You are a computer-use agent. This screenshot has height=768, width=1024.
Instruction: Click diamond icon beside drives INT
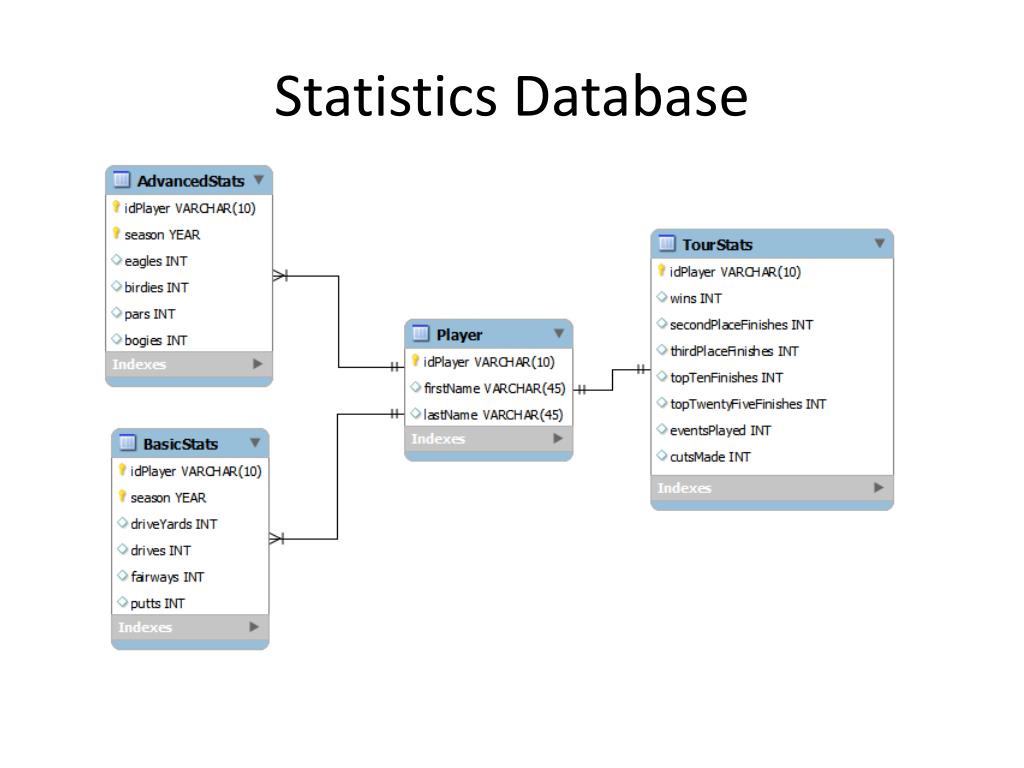tap(122, 549)
